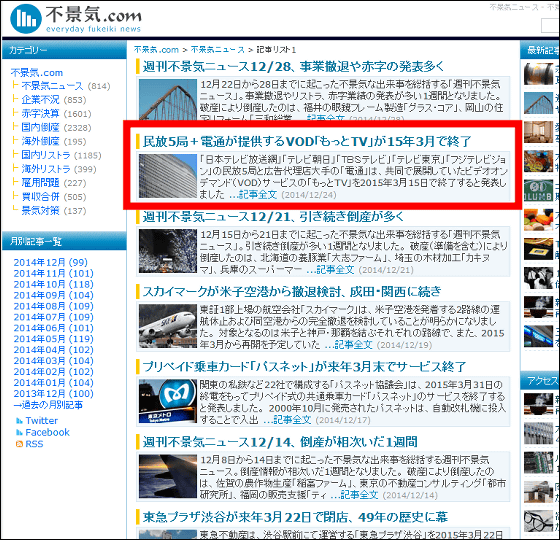Open 国内倒産 category link
This screenshot has width=560, height=540.
(x=40, y=127)
